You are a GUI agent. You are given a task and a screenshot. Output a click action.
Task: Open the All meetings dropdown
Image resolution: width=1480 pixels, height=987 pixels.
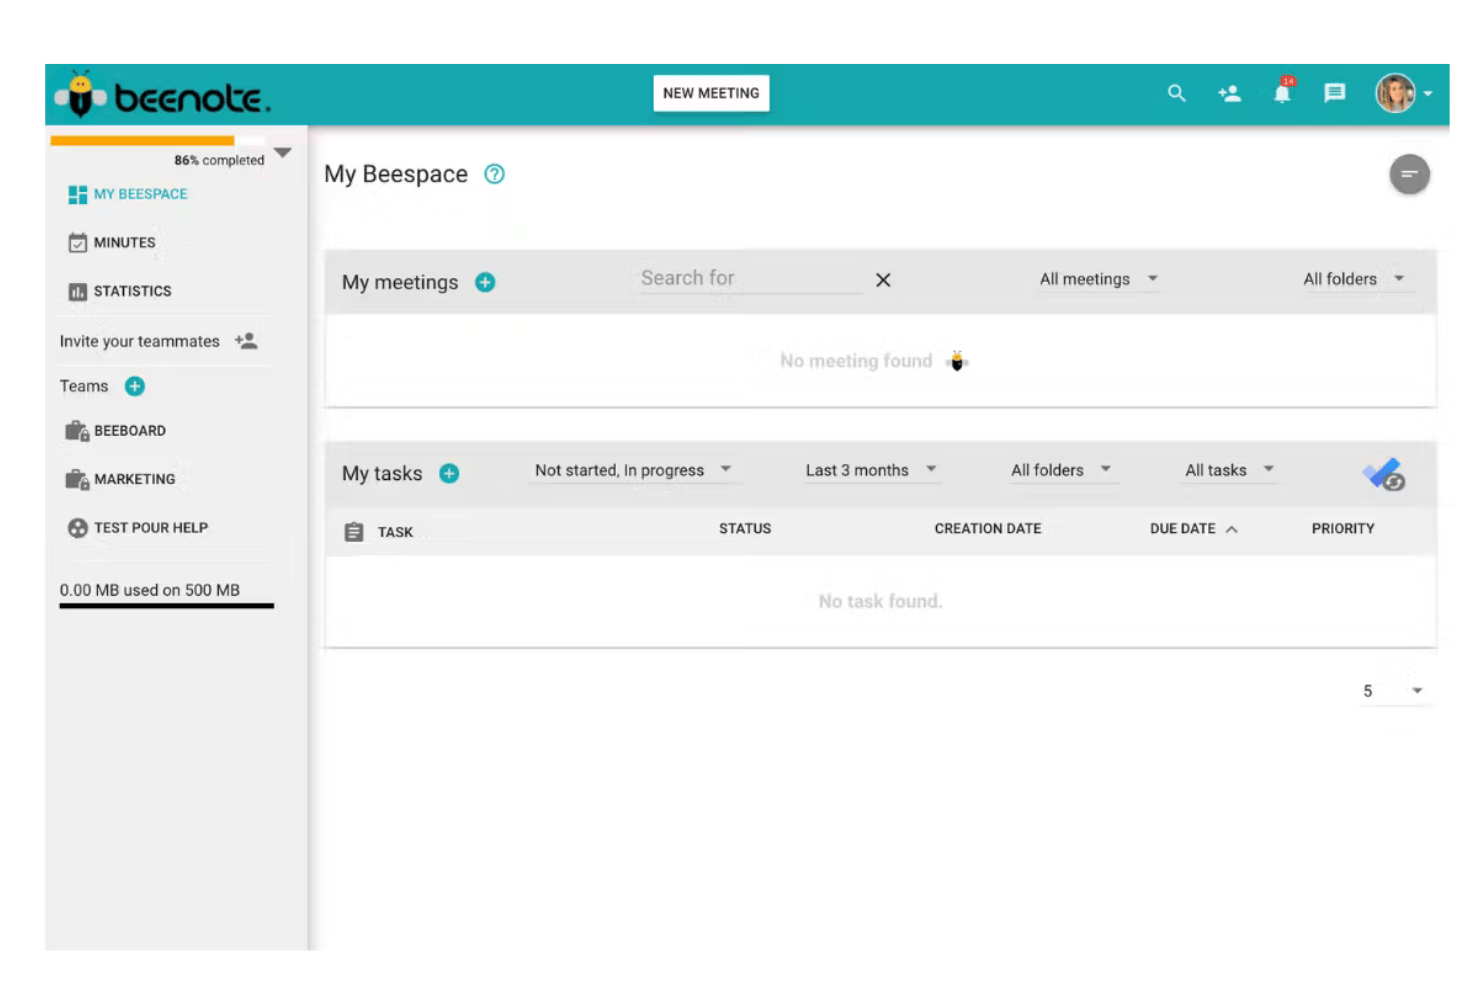[1097, 279]
